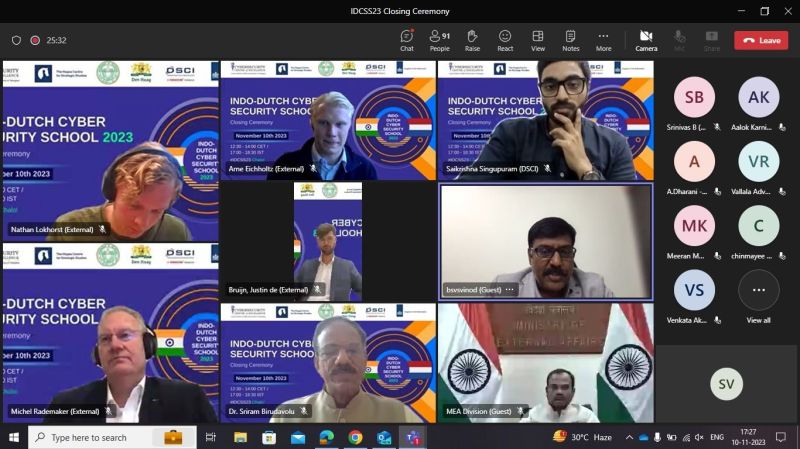
Task: Show the People list with 91 participants
Action: 439,40
